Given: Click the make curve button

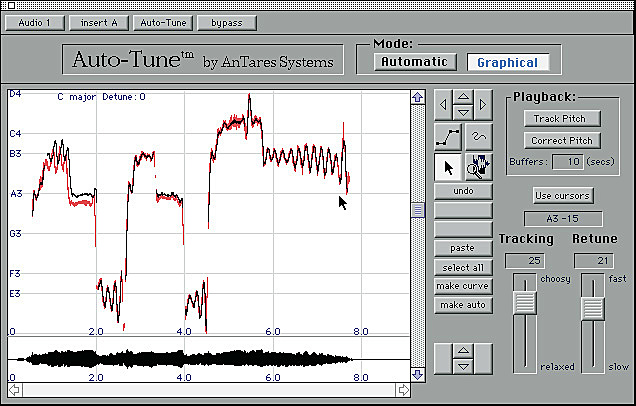Looking at the screenshot, I should click(x=463, y=286).
